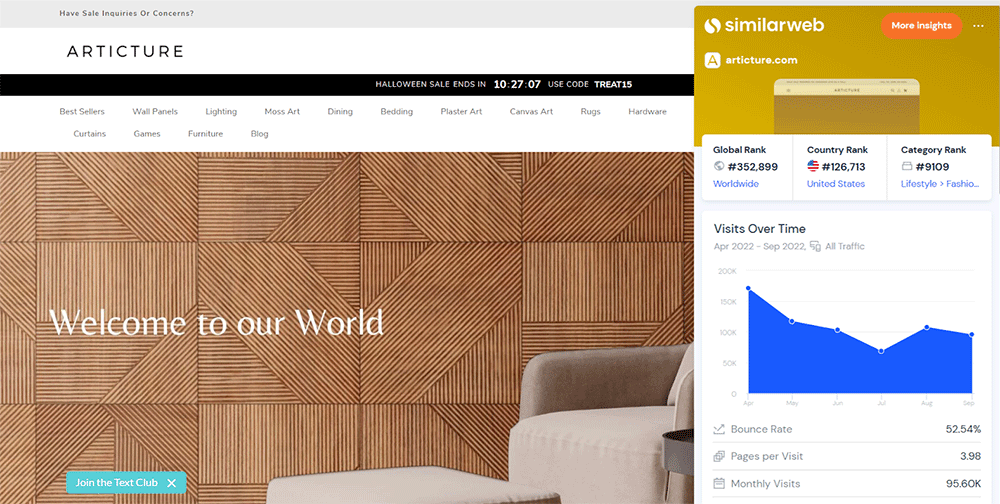Image resolution: width=1000 pixels, height=504 pixels.
Task: Select the Rugs menu item
Action: point(590,112)
